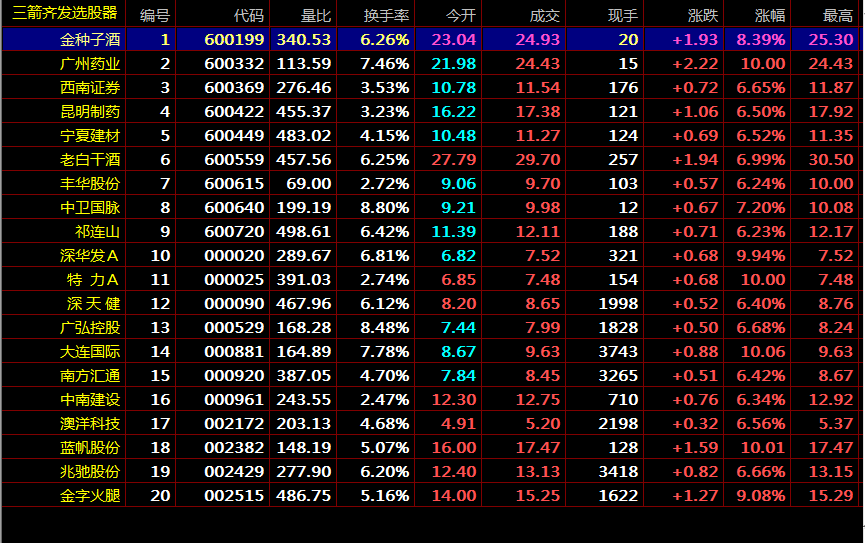865x543 pixels.
Task: Select stock 深华发A
Action: 89,255
